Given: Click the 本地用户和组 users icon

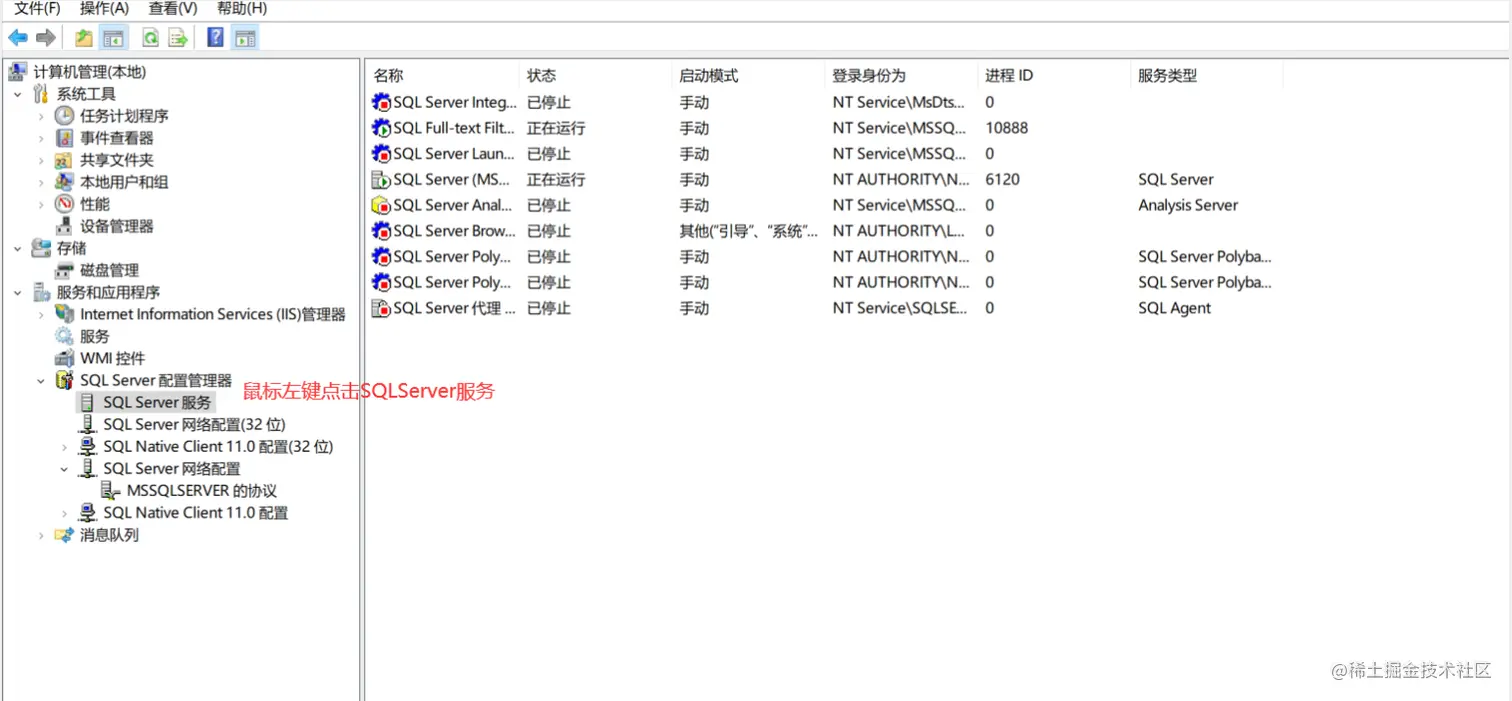Looking at the screenshot, I should pos(64,182).
